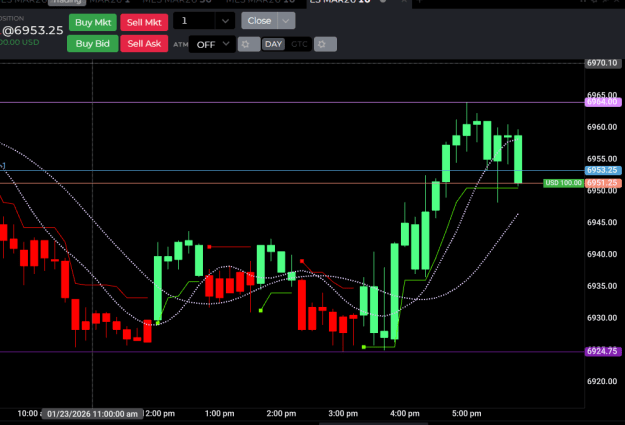625x425 pixels.
Task: Select DAY time-in-force option
Action: coord(273,44)
